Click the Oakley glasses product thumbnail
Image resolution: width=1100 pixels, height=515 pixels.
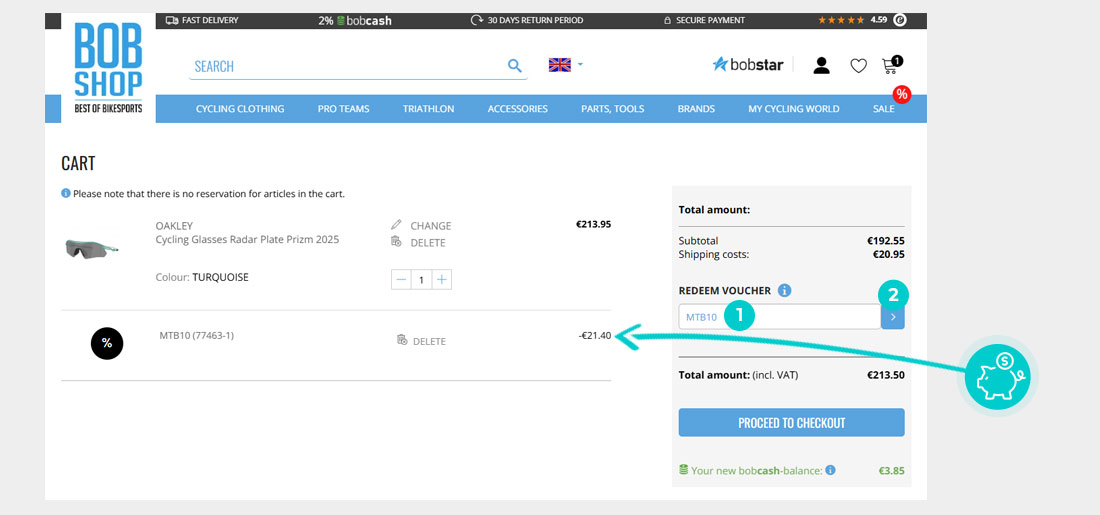(92, 248)
